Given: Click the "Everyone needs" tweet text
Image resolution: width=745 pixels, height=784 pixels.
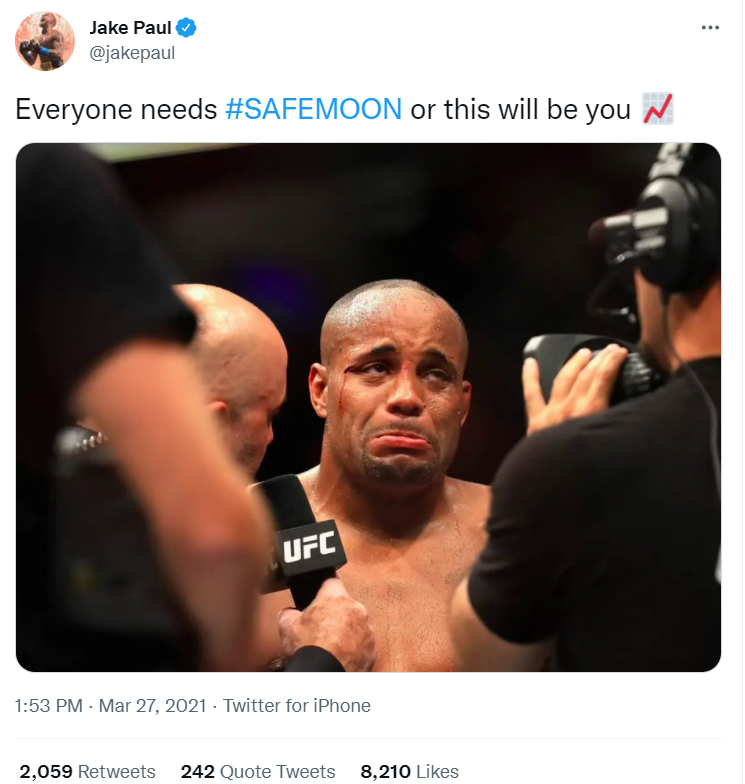Looking at the screenshot, I should [116, 110].
